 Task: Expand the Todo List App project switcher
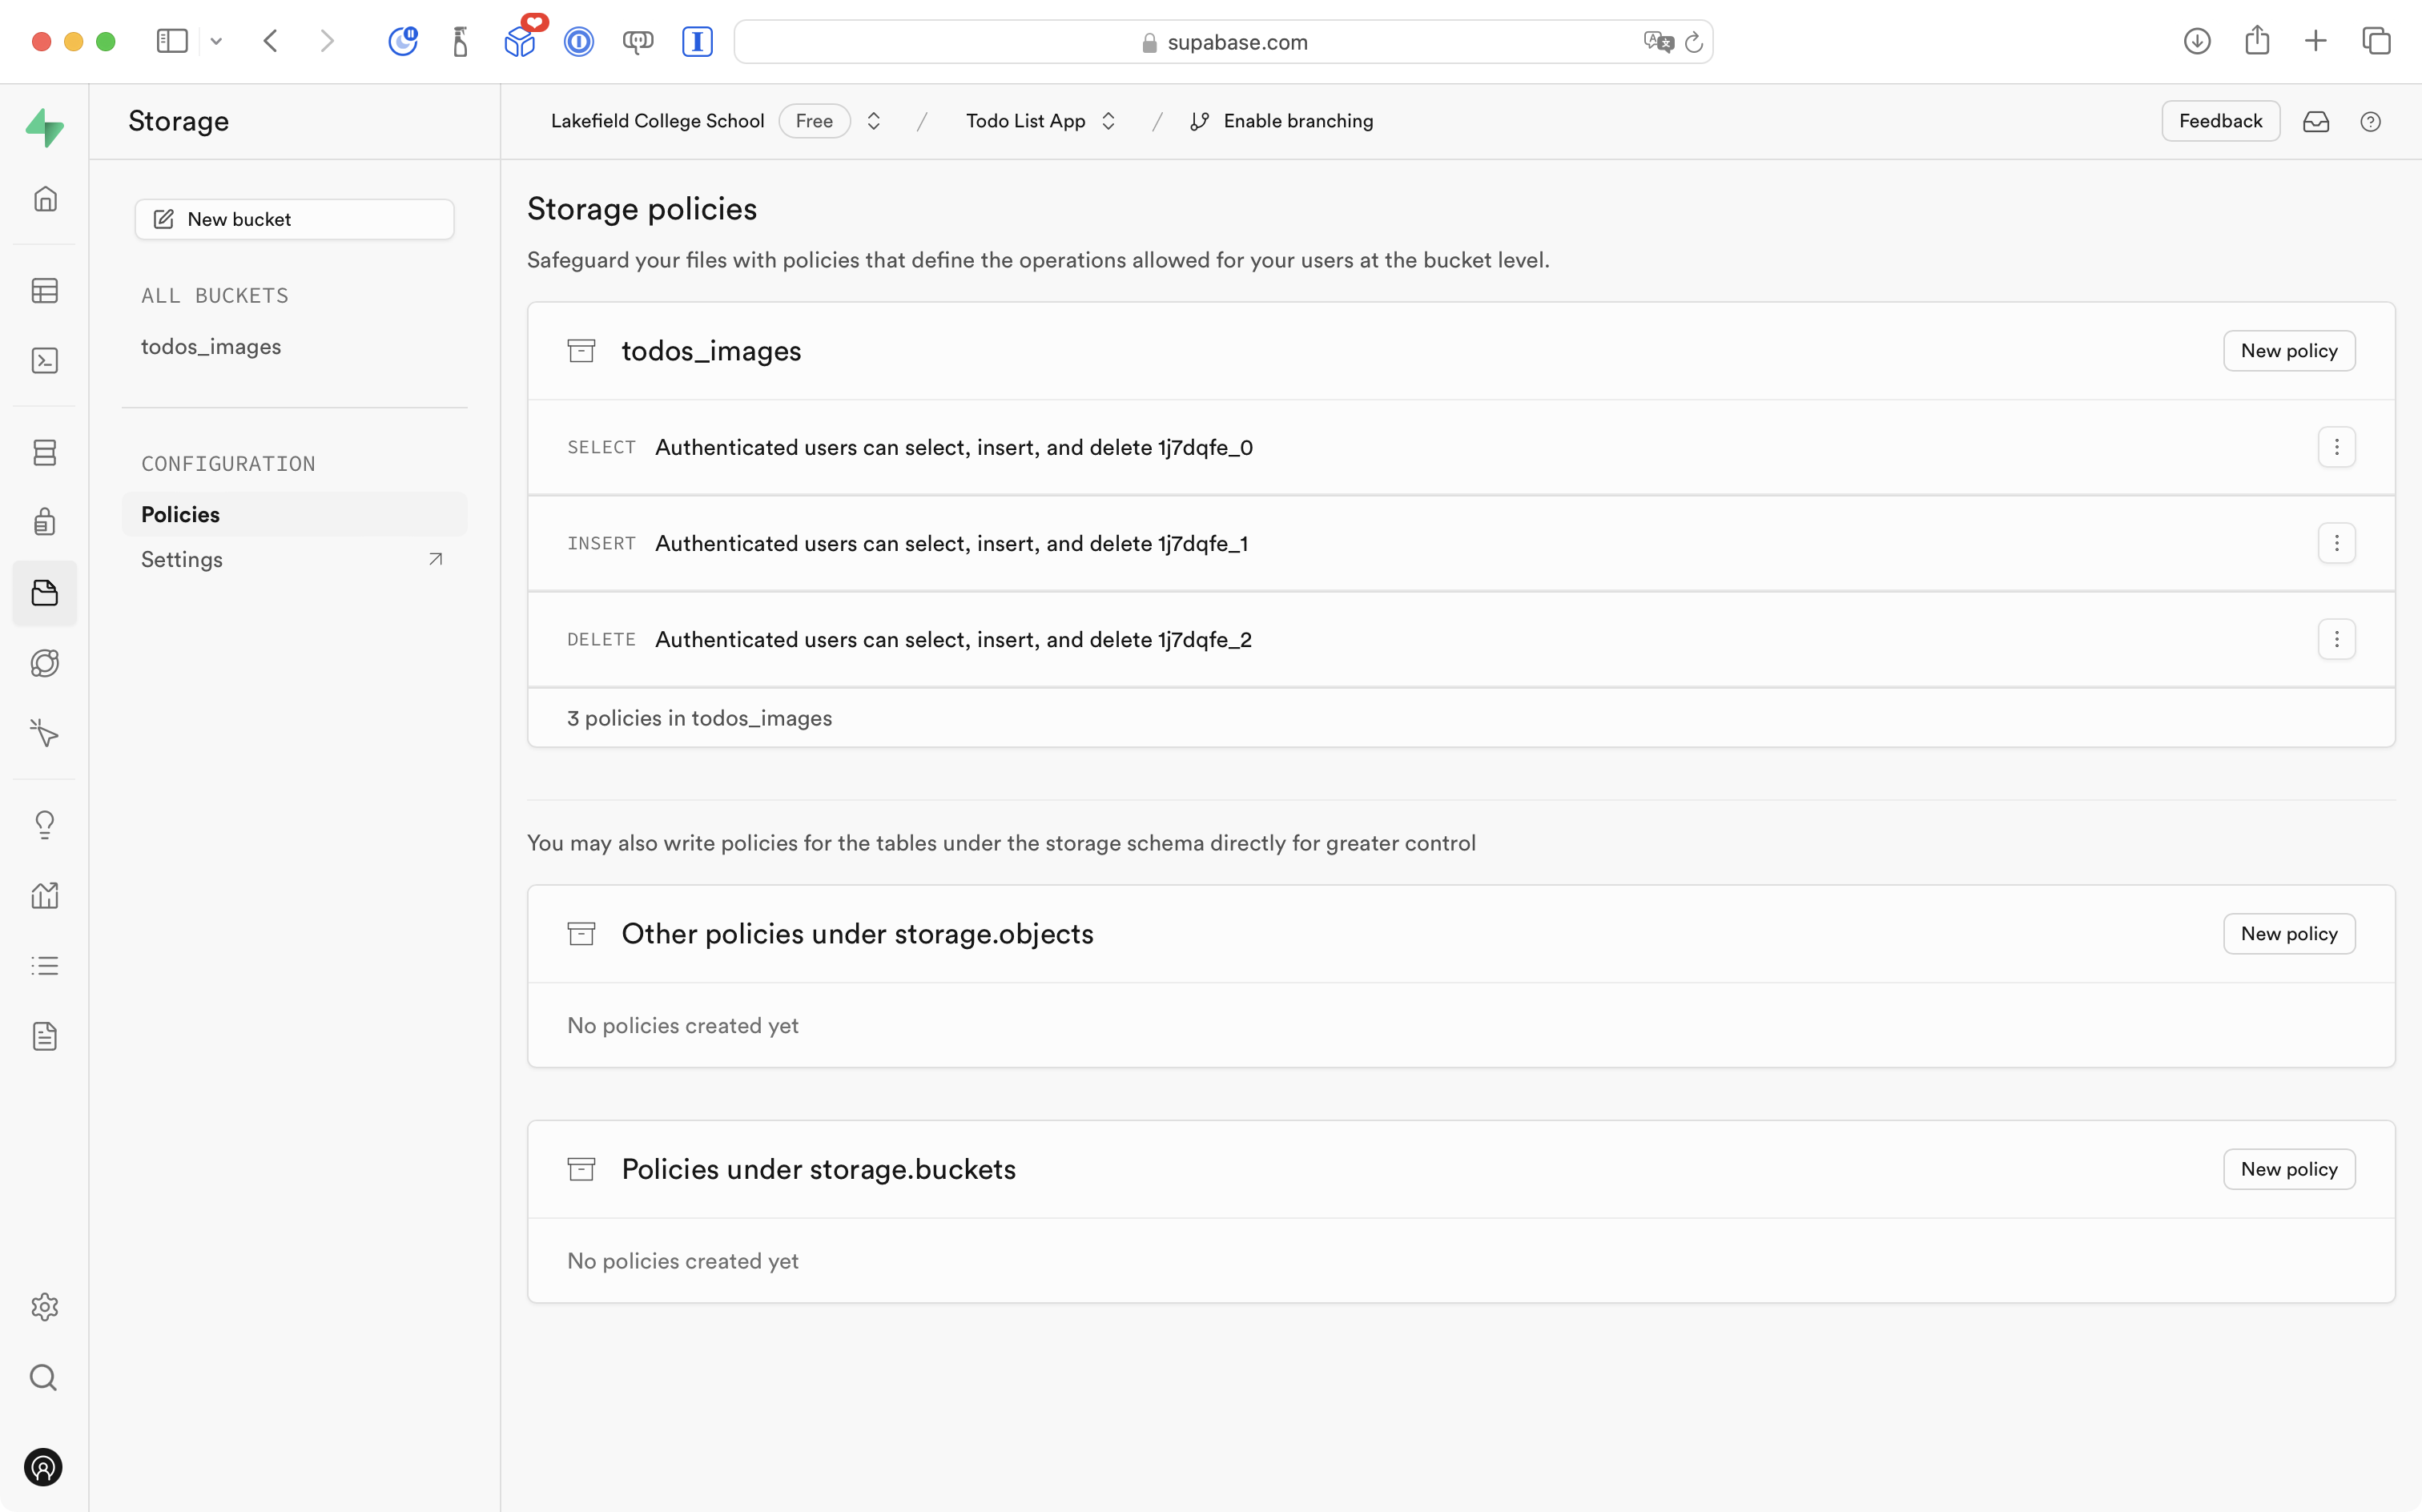pyautogui.click(x=1108, y=121)
